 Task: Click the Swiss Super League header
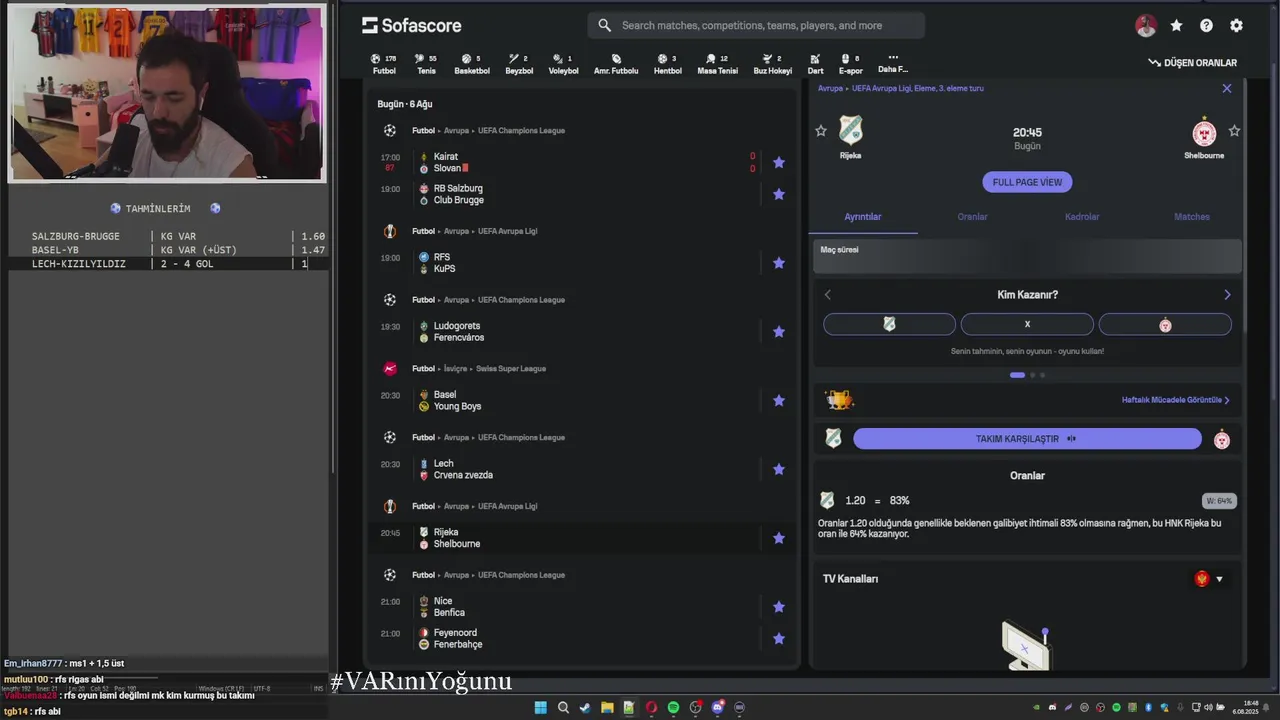coord(511,369)
